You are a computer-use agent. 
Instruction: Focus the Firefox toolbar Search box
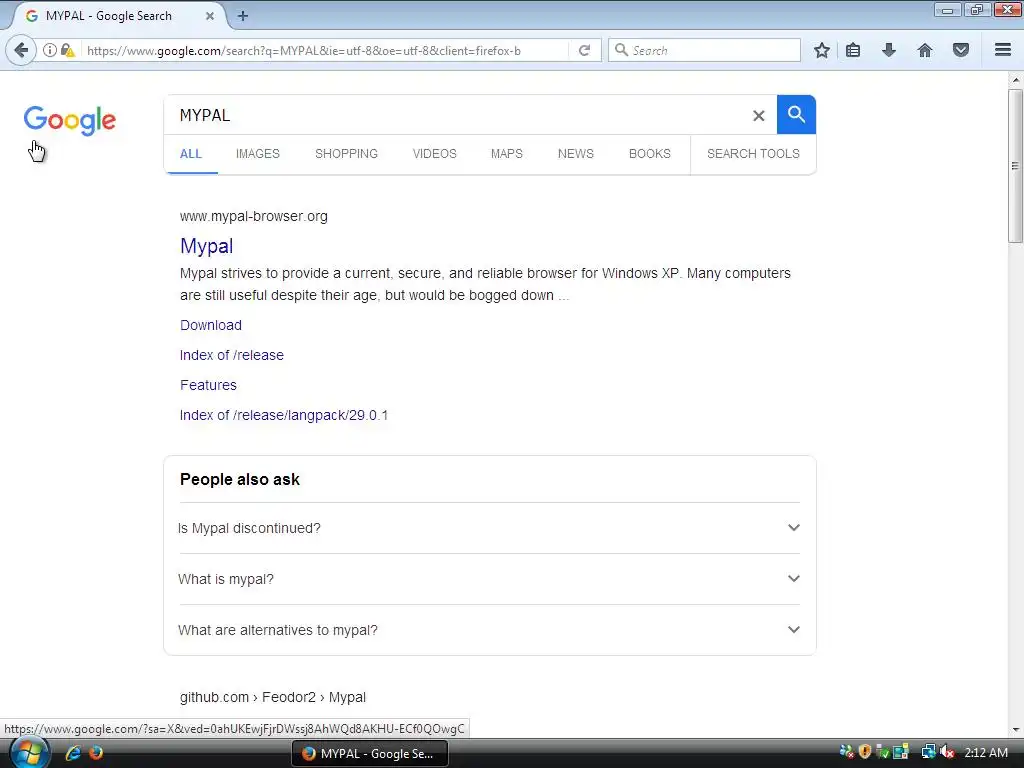704,50
